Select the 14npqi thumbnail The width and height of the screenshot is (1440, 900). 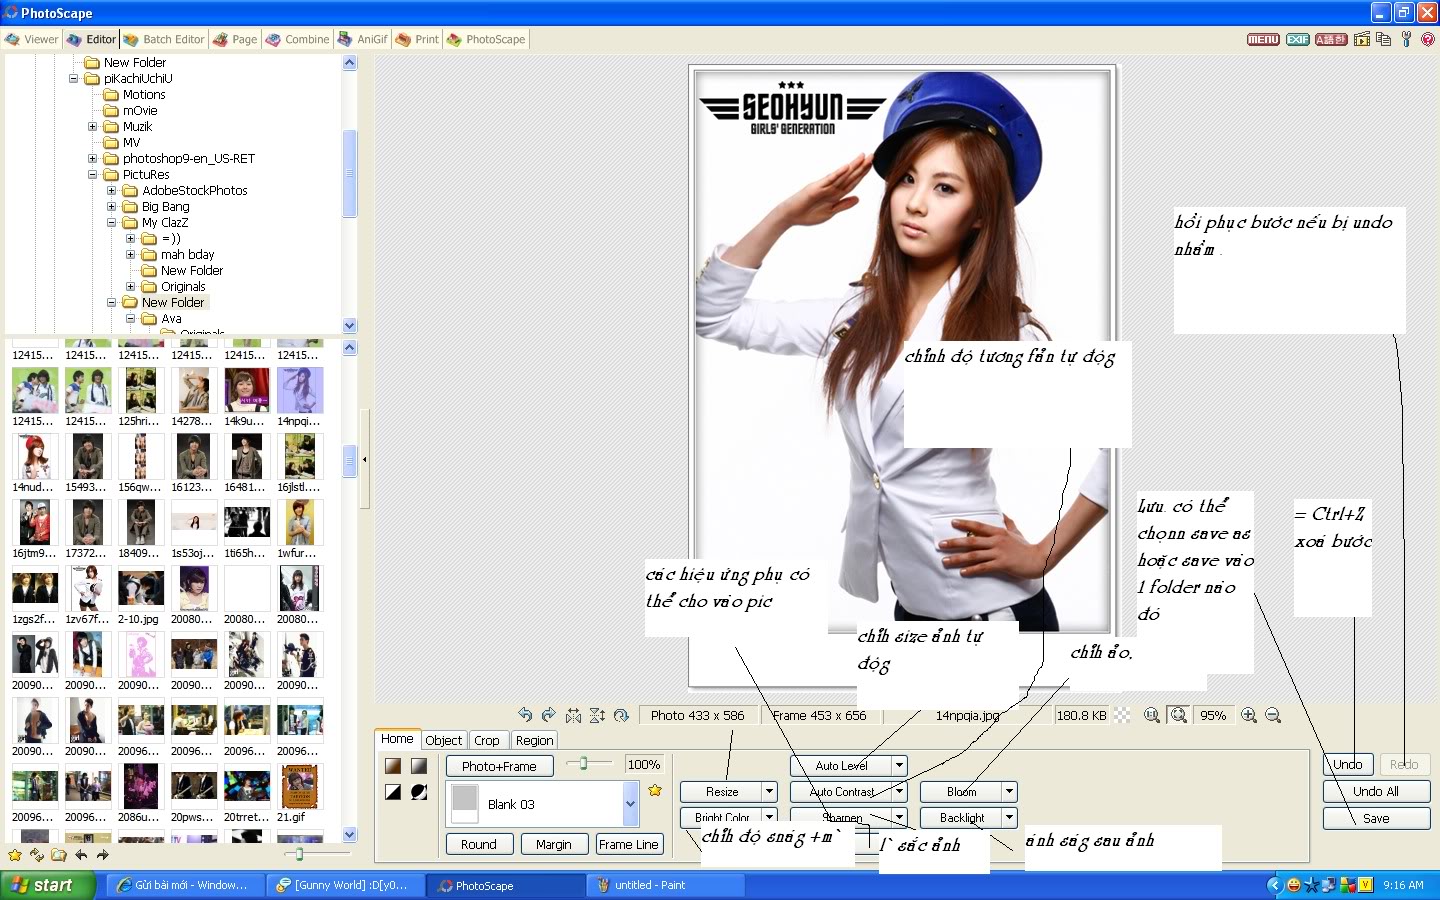point(299,397)
